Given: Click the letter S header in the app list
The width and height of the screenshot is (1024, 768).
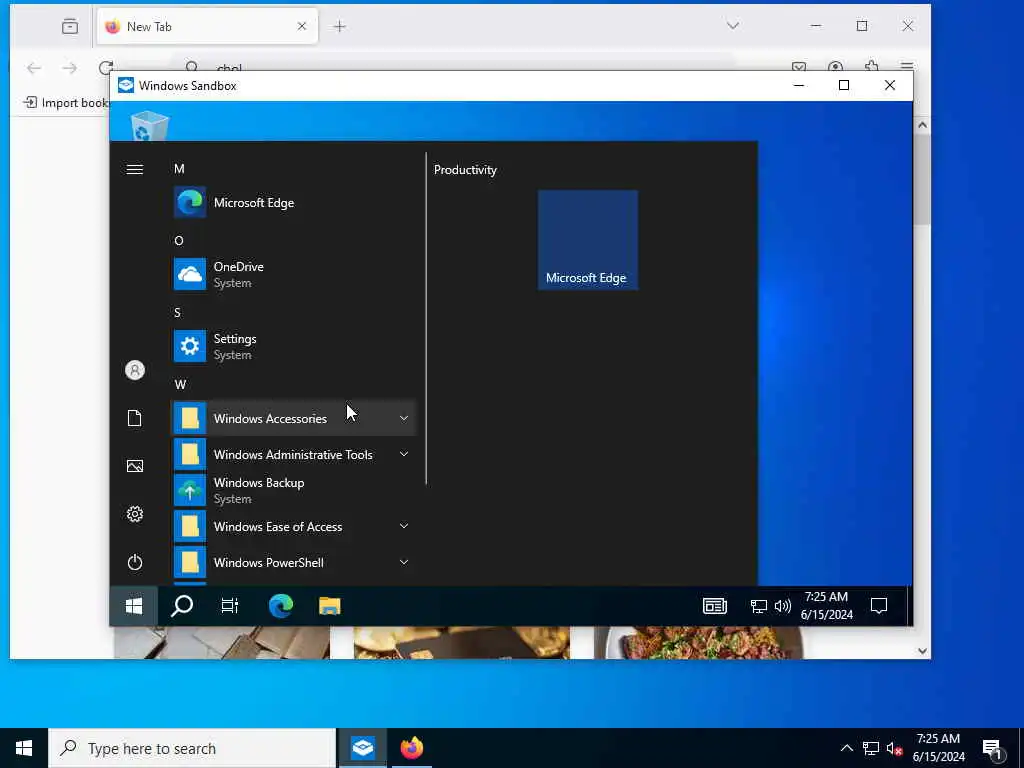Looking at the screenshot, I should coord(177,313).
